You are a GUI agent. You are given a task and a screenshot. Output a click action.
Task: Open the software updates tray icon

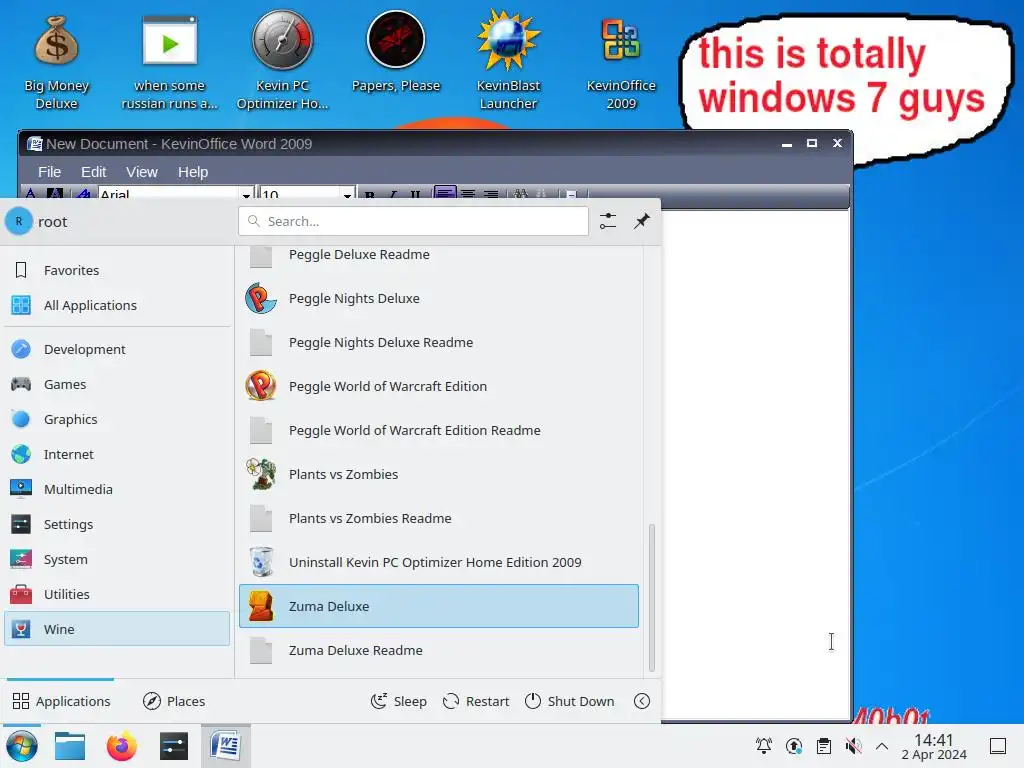[x=794, y=746]
